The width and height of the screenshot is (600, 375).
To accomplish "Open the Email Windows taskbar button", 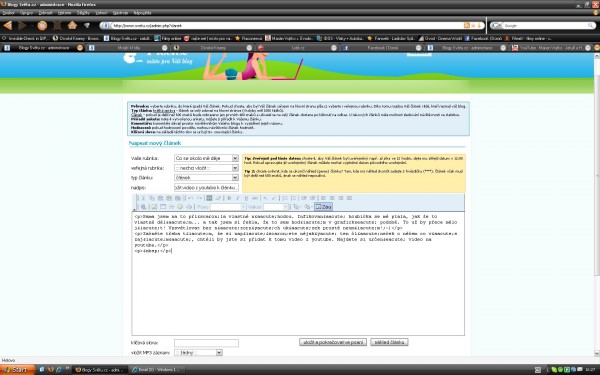I will pos(158,370).
